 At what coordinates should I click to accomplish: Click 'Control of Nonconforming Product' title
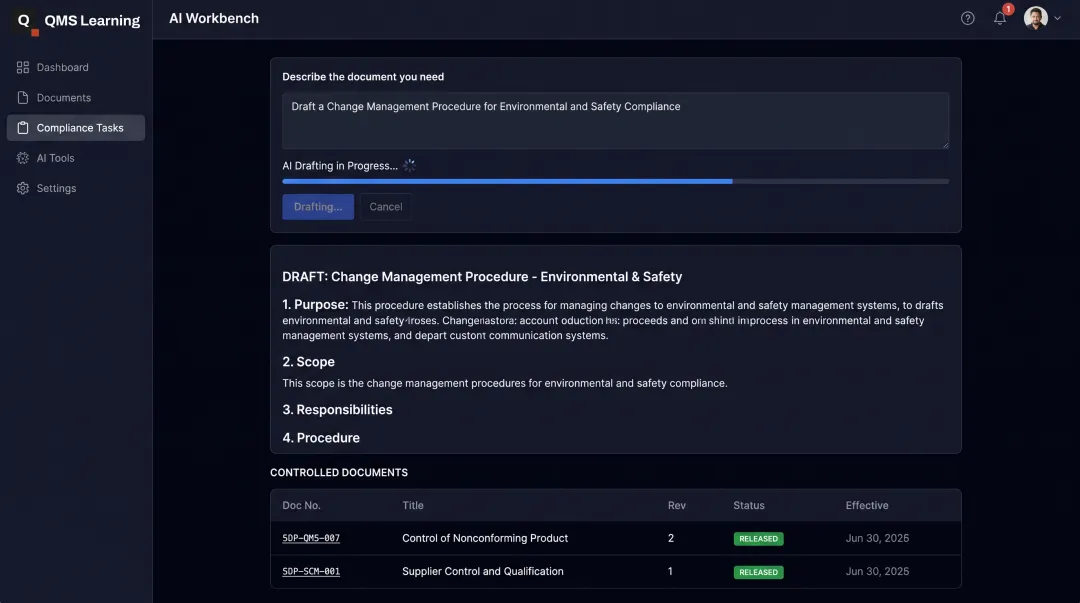[x=485, y=538]
